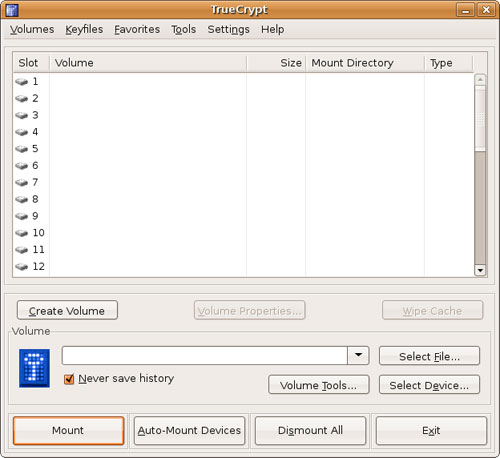Click the volume path input field

205,355
